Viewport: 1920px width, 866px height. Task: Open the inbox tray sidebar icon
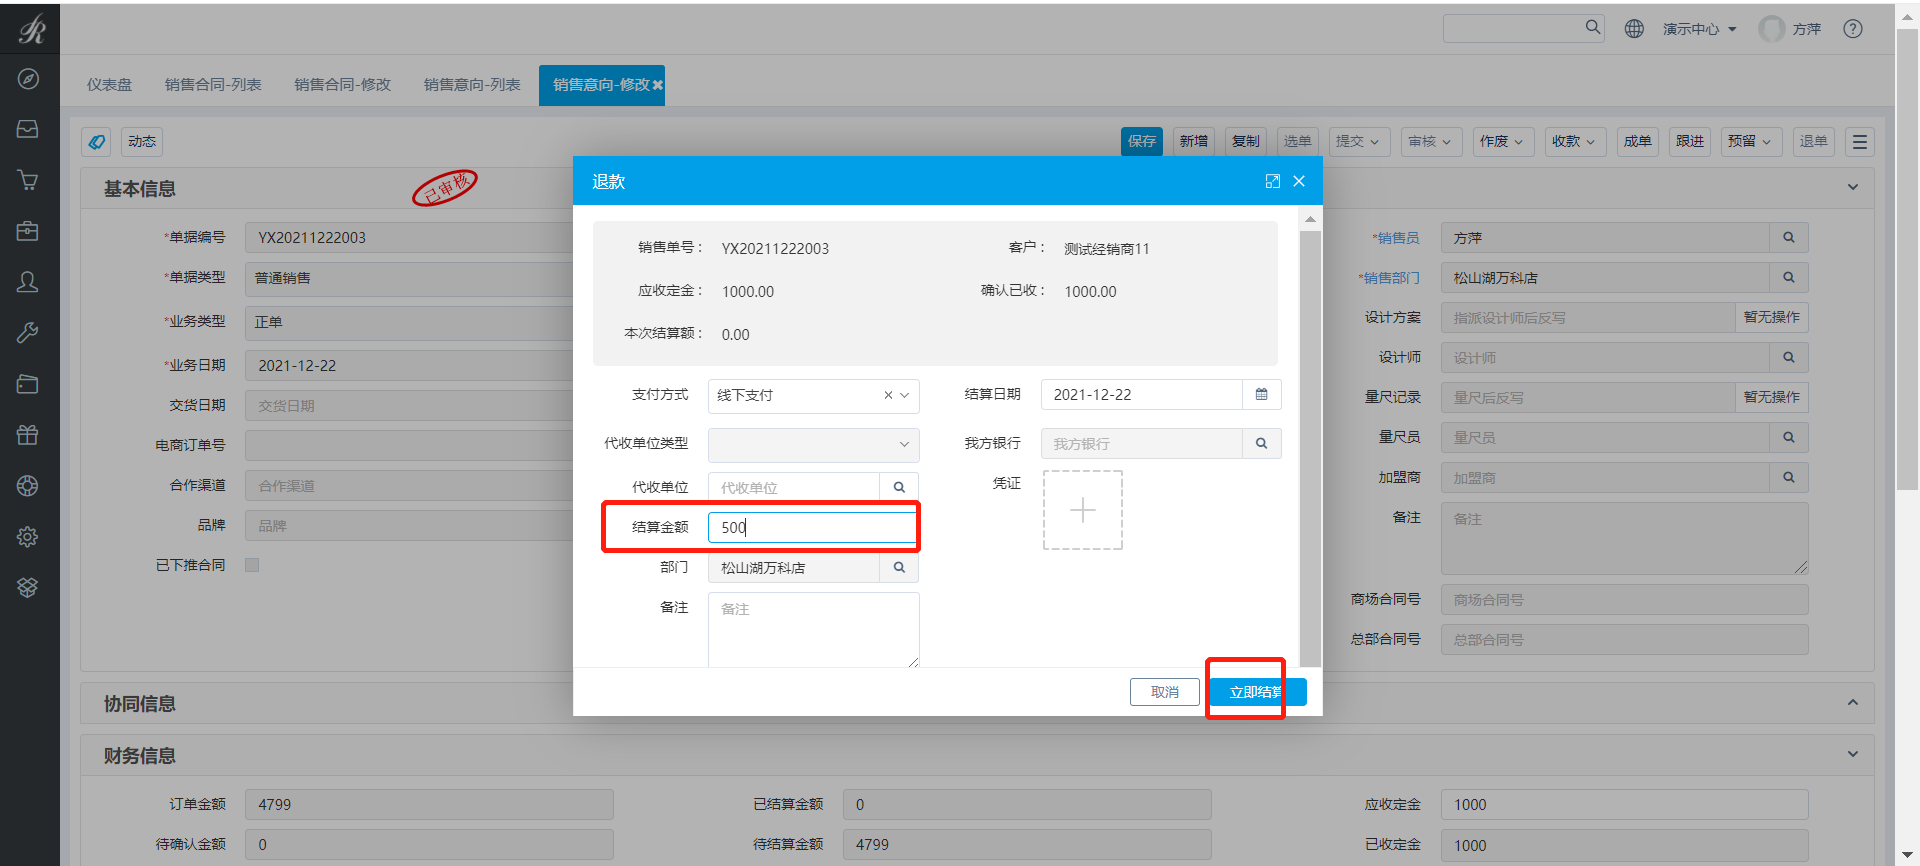[28, 129]
